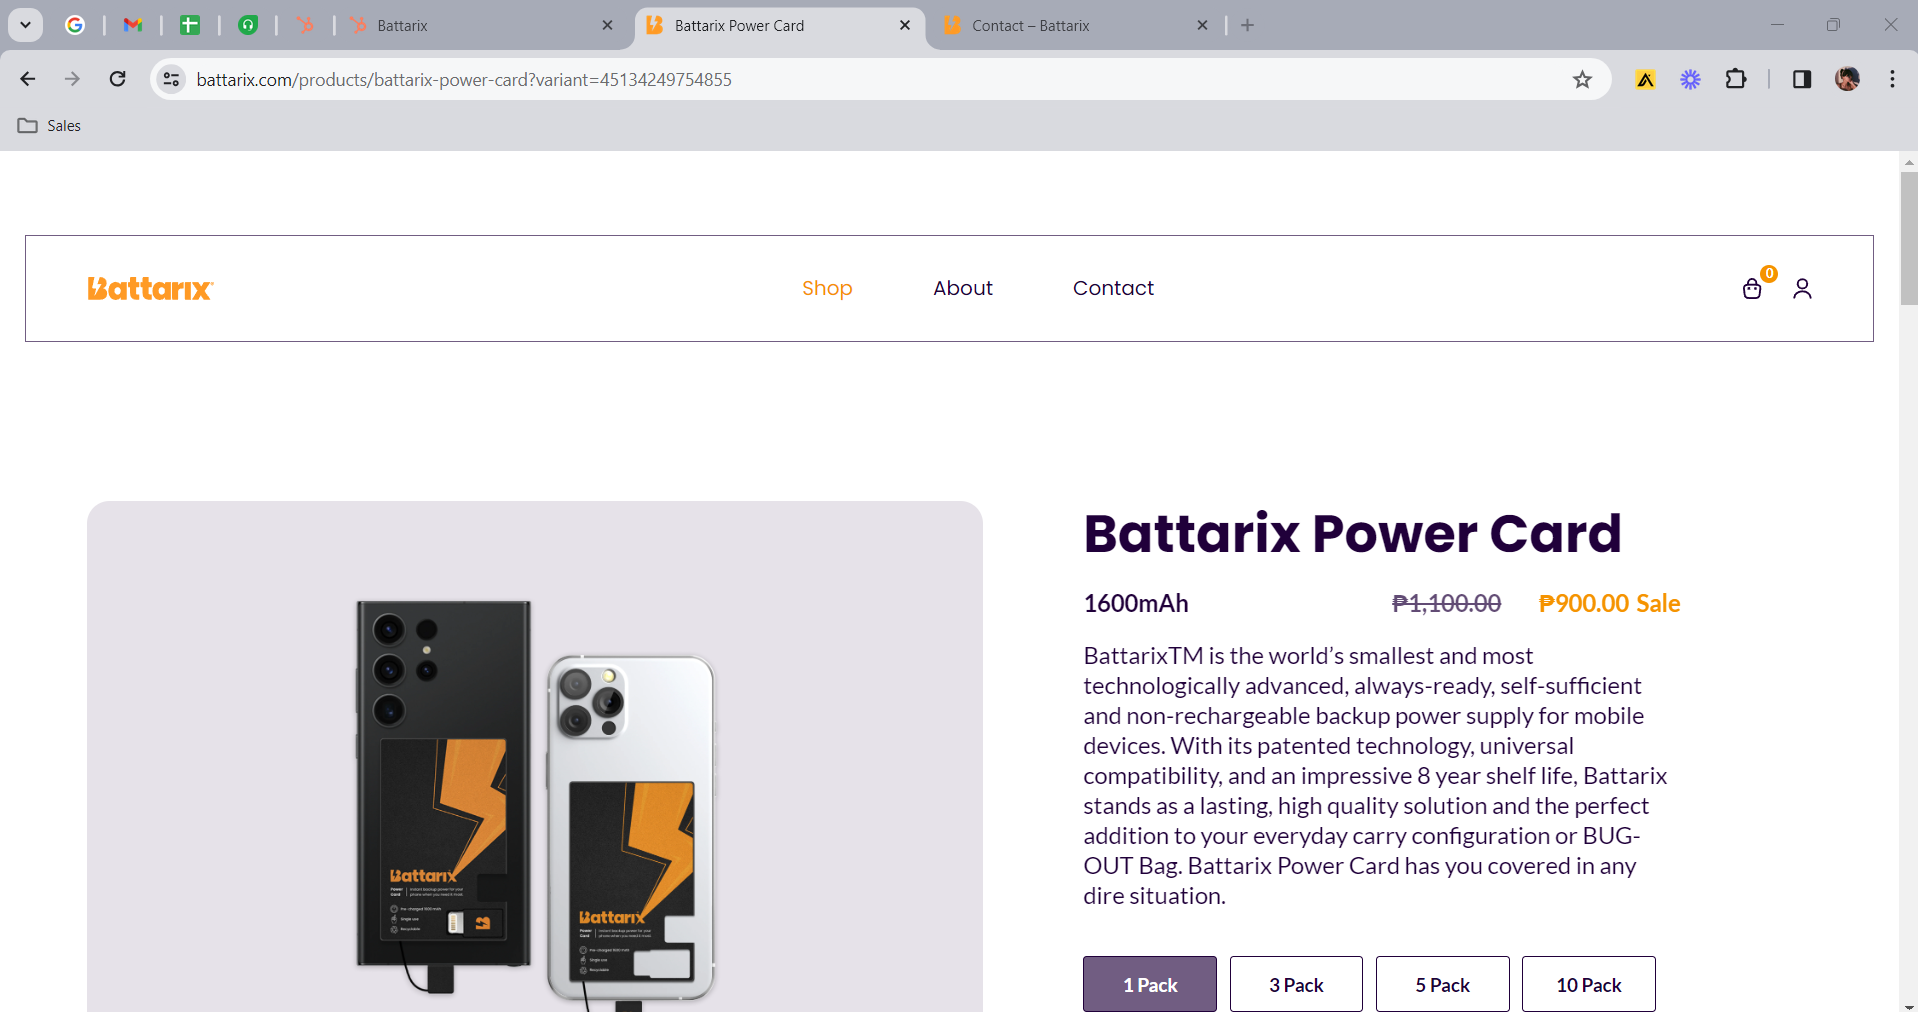The width and height of the screenshot is (1918, 1012).
Task: Click the page vertical scrollbar thumb
Action: pos(1909,237)
